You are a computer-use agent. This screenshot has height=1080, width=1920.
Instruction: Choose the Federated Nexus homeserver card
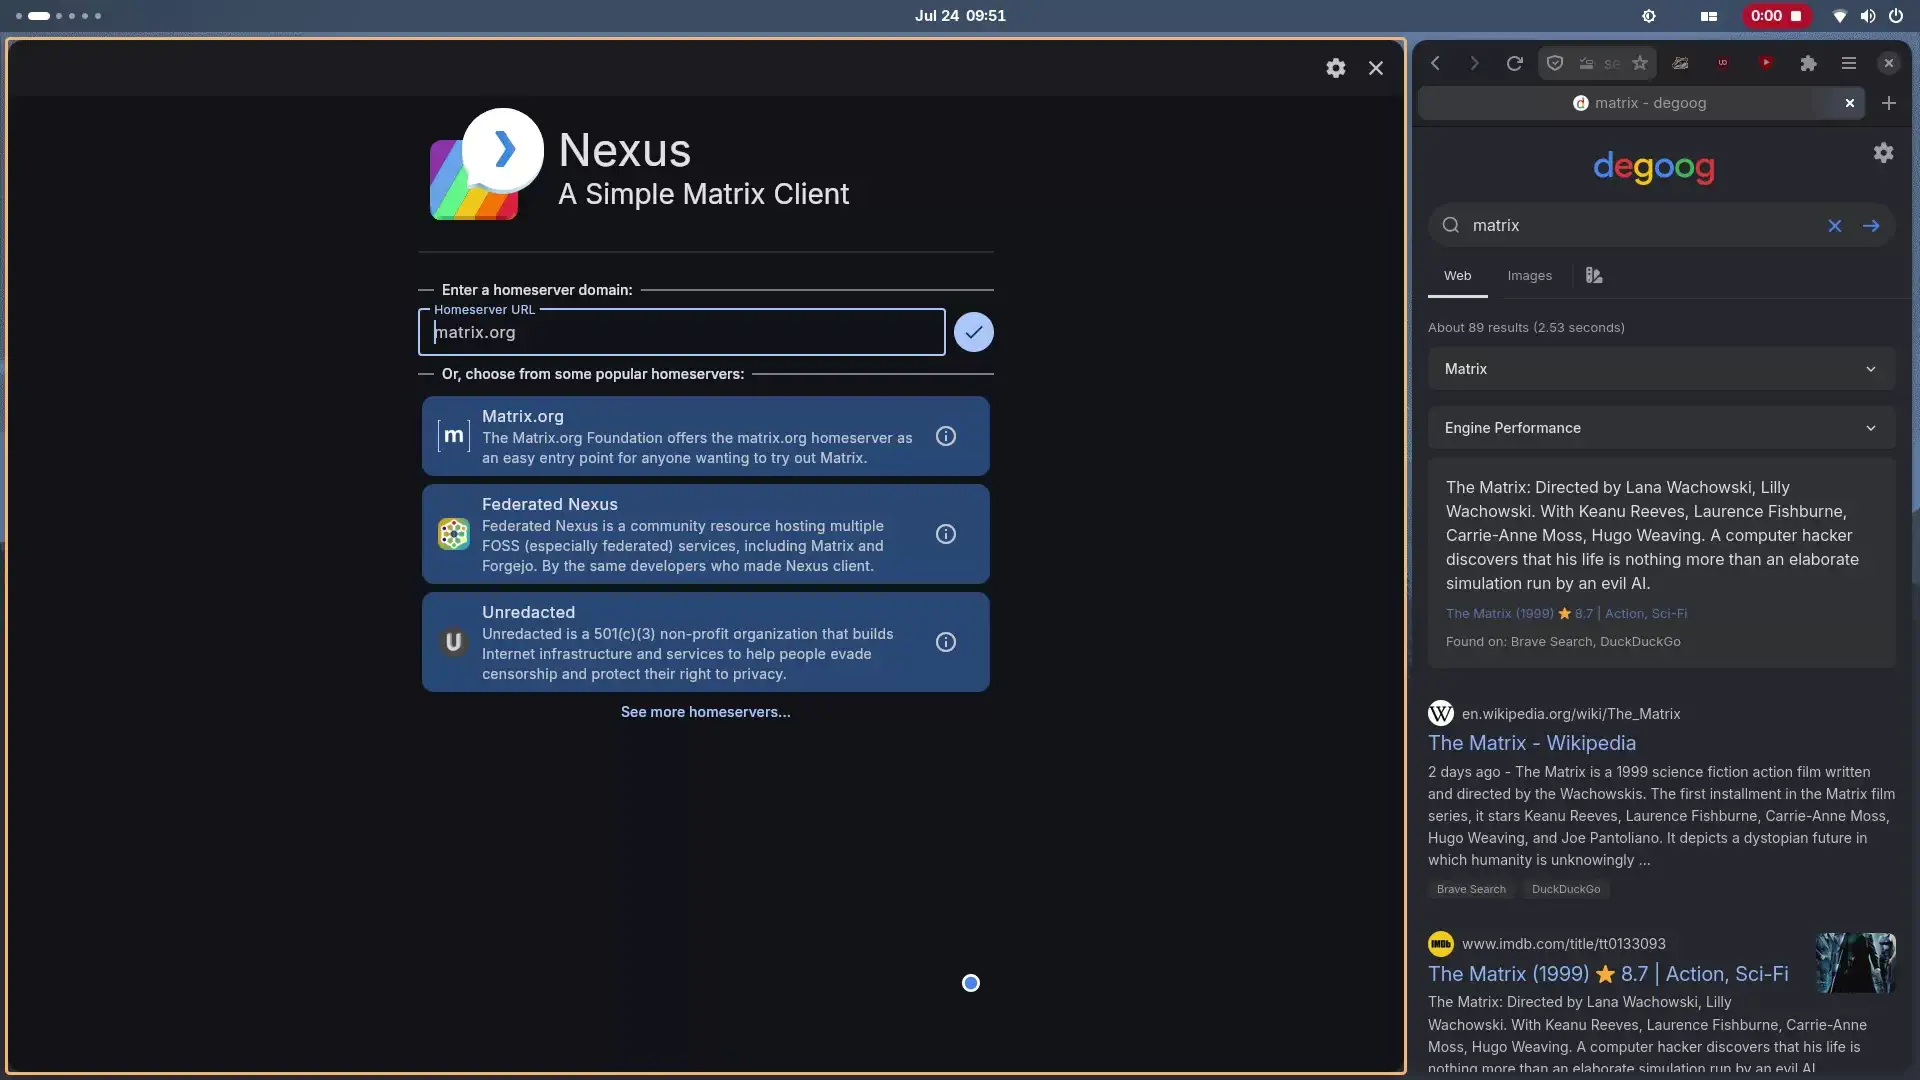[706, 534]
